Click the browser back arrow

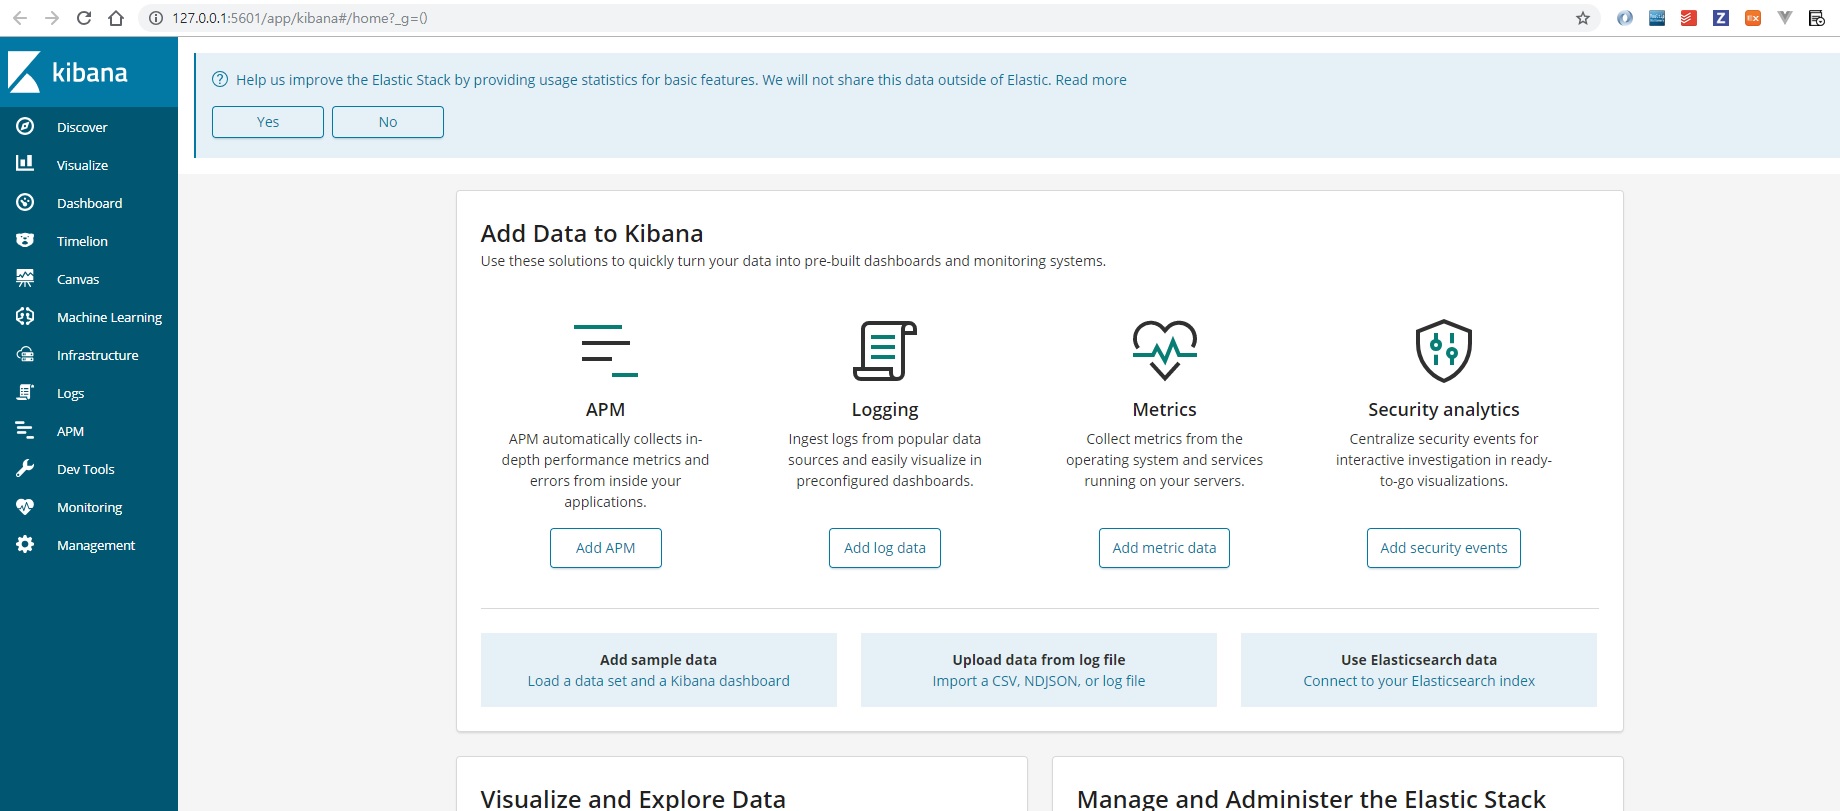[x=20, y=18]
